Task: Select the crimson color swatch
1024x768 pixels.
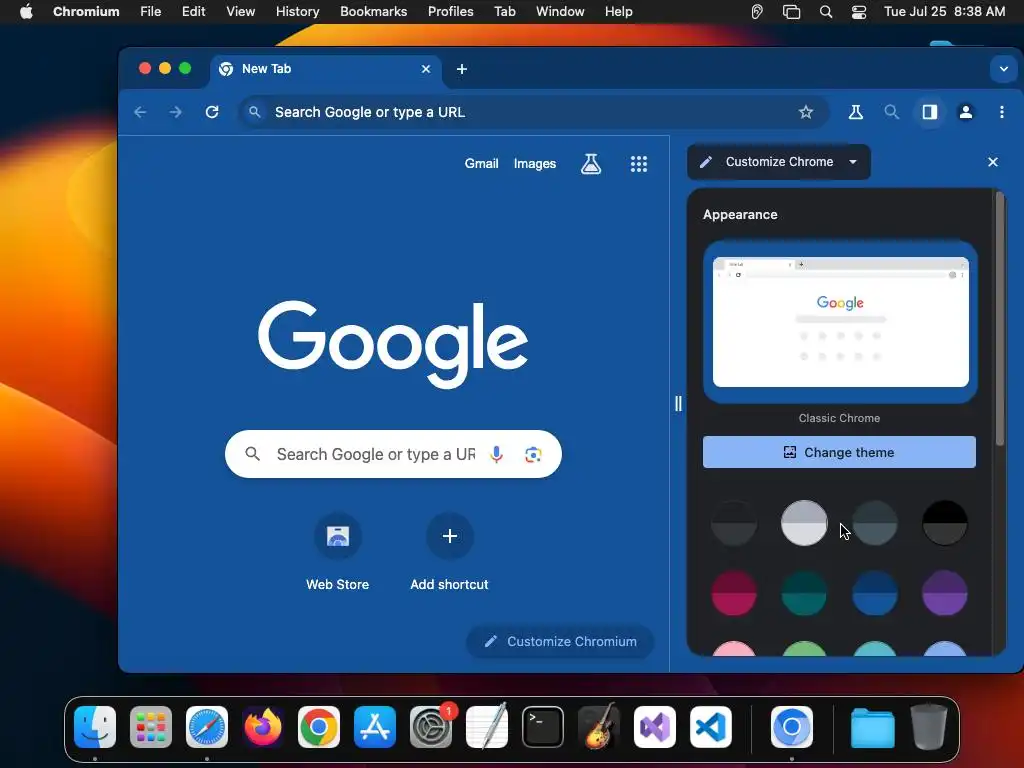Action: (x=734, y=593)
